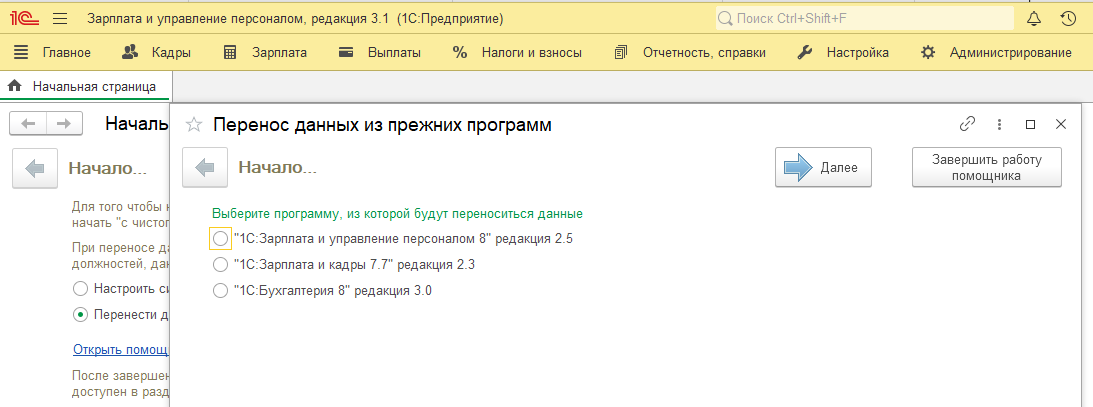This screenshot has width=1093, height=407.
Task: Open the dialog's three-dot more menu
Action: (999, 125)
